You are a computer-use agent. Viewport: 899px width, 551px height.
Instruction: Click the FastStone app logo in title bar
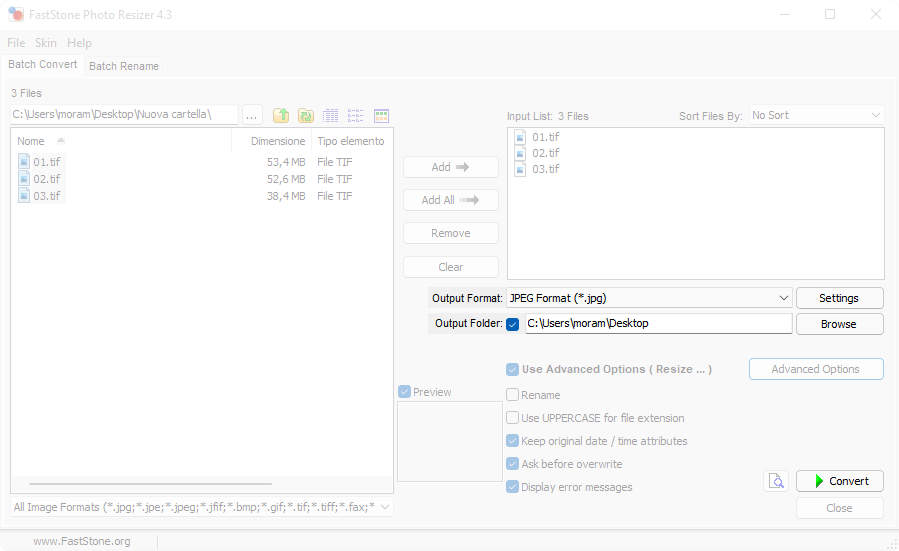(x=16, y=14)
